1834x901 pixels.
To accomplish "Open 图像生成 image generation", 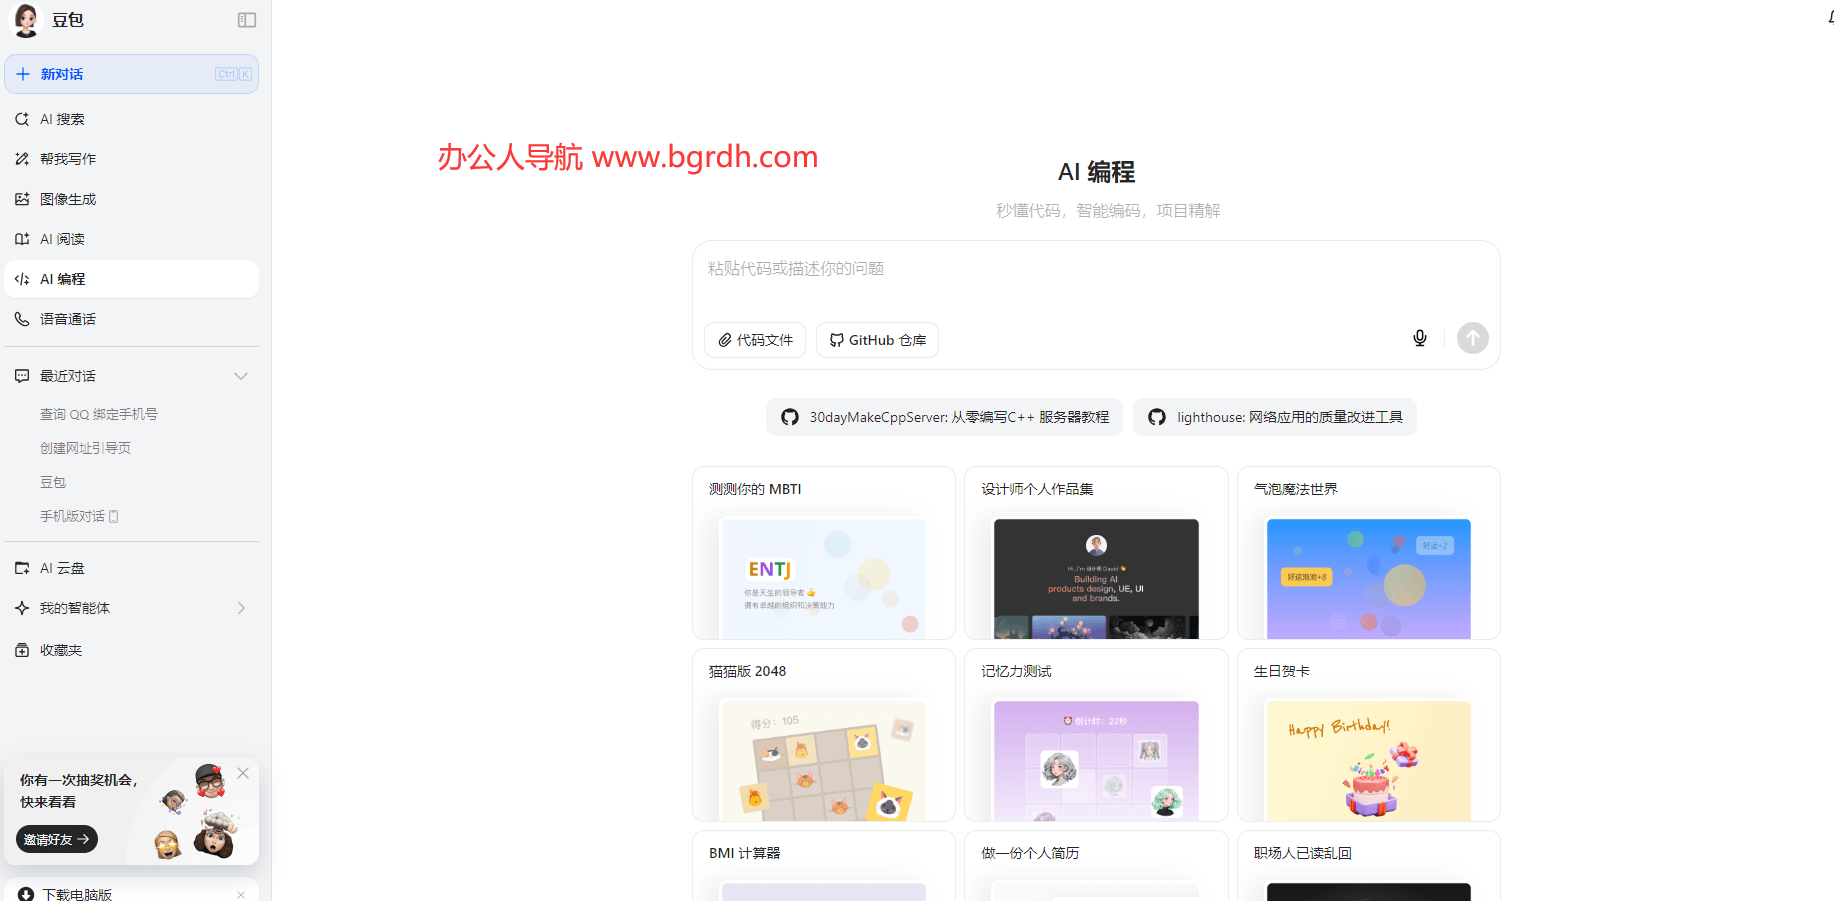I will point(131,199).
